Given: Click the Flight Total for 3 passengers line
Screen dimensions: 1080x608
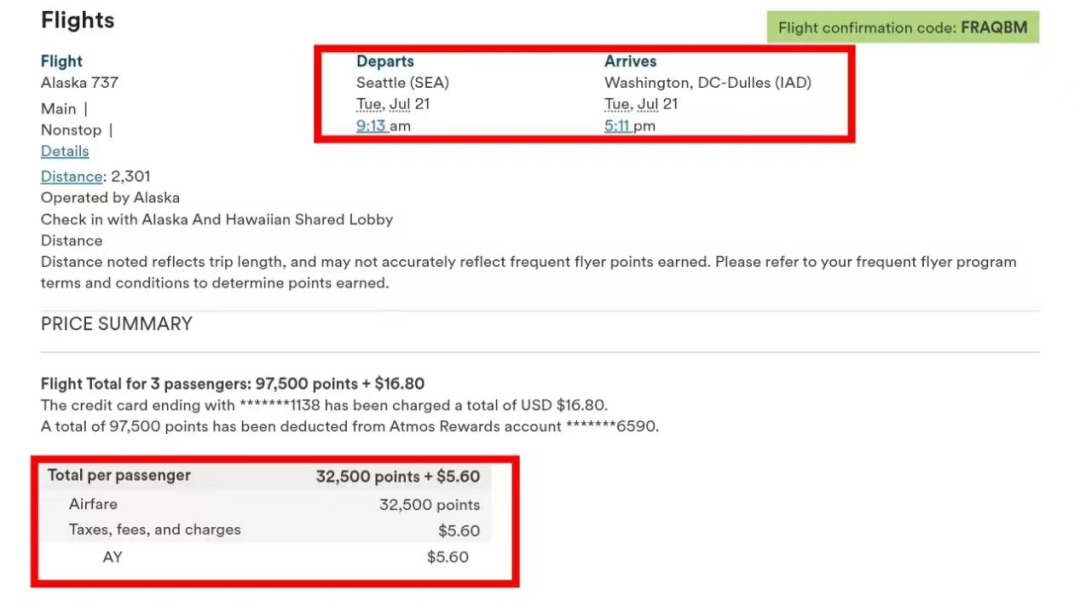Looking at the screenshot, I should [x=232, y=384].
